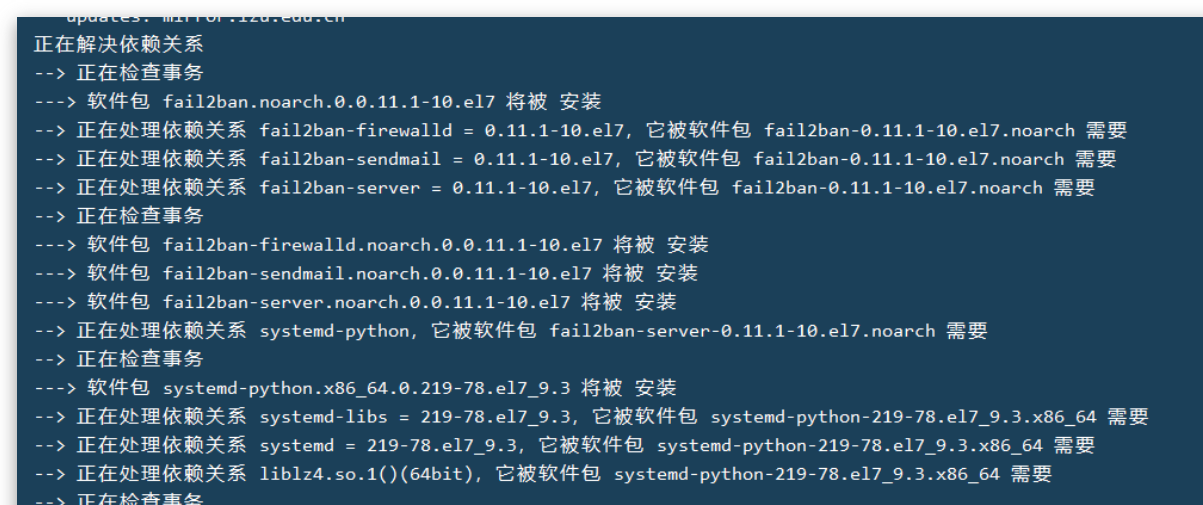Click '安装' after the systemd-python.x86_64 package
Image resolution: width=1203 pixels, height=505 pixels.
[656, 388]
